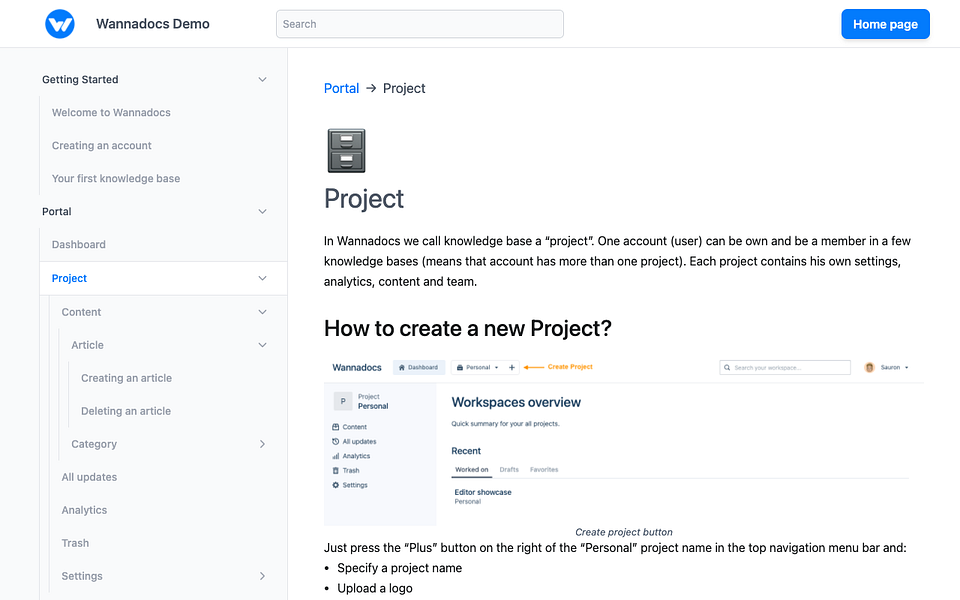Viewport: 960px width, 600px height.
Task: Open the Home page button
Action: pyautogui.click(x=885, y=24)
